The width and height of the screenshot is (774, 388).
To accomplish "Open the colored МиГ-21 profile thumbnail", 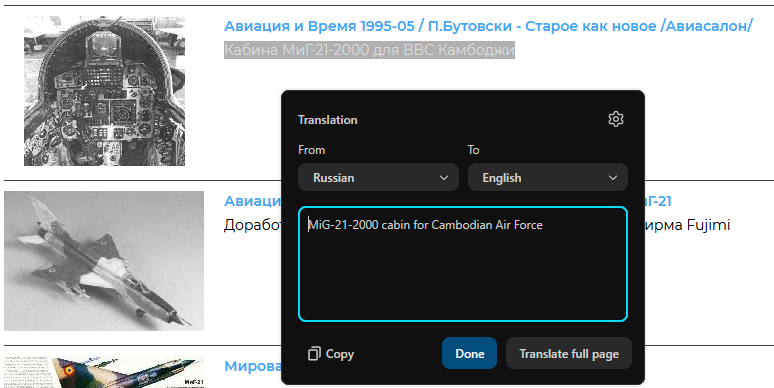I will click(104, 372).
